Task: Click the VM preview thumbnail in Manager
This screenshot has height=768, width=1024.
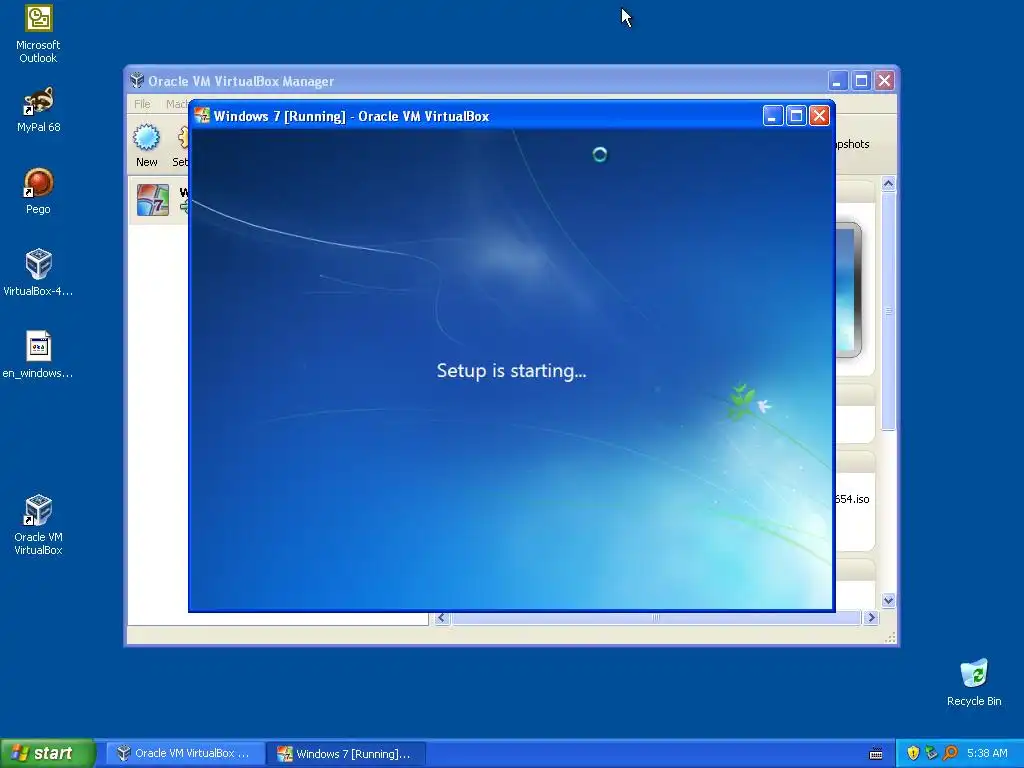Action: click(x=848, y=289)
